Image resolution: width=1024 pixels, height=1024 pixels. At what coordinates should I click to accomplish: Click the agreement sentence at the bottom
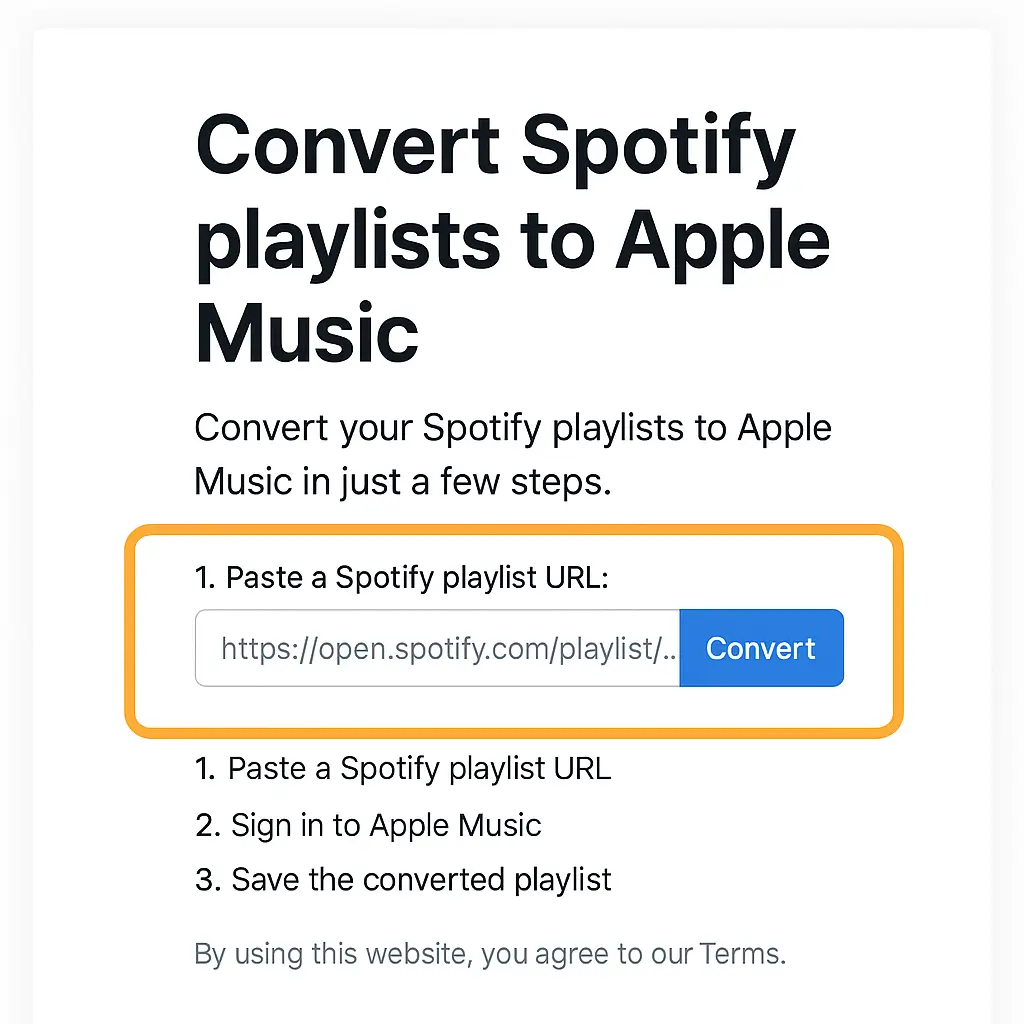click(x=490, y=953)
